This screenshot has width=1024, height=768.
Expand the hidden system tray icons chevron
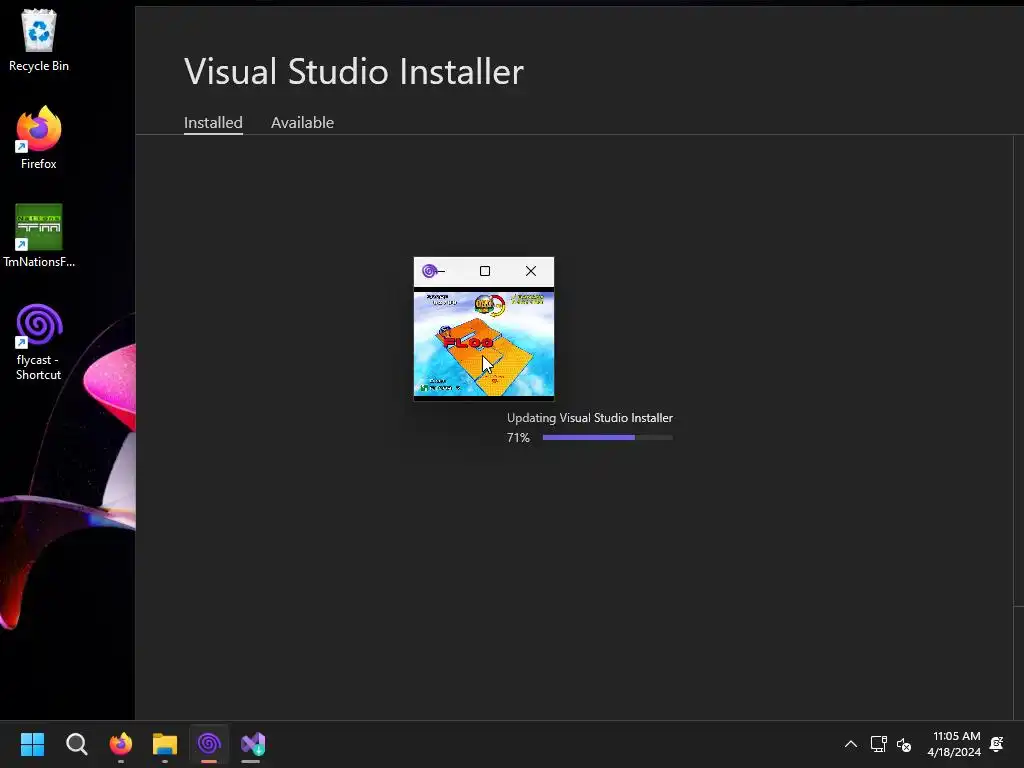[x=851, y=744]
